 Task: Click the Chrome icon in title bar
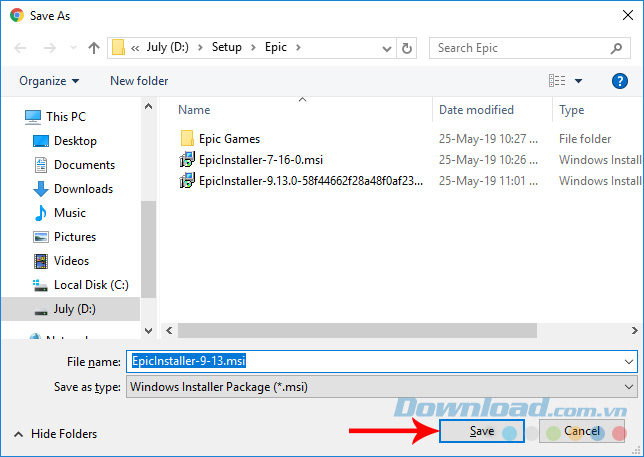pyautogui.click(x=17, y=16)
